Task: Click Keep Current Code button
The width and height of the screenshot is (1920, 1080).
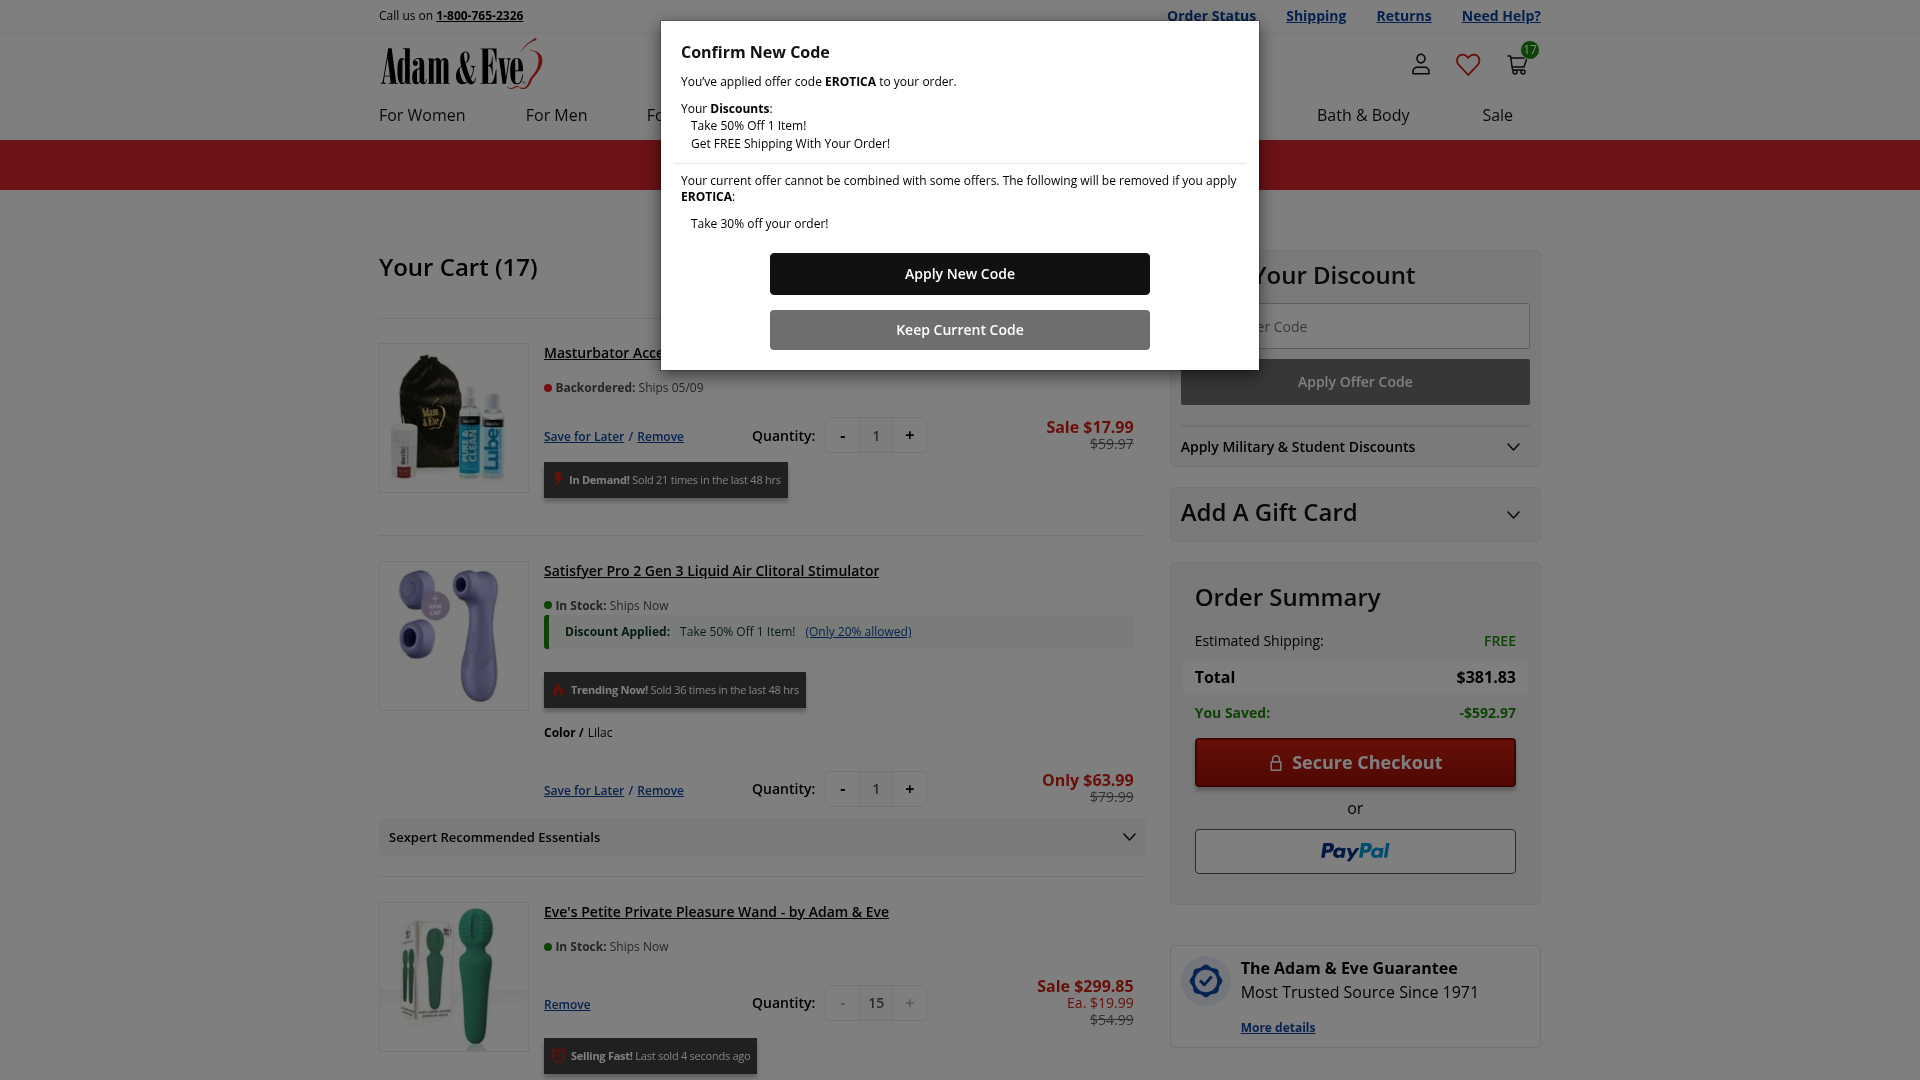Action: [960, 330]
